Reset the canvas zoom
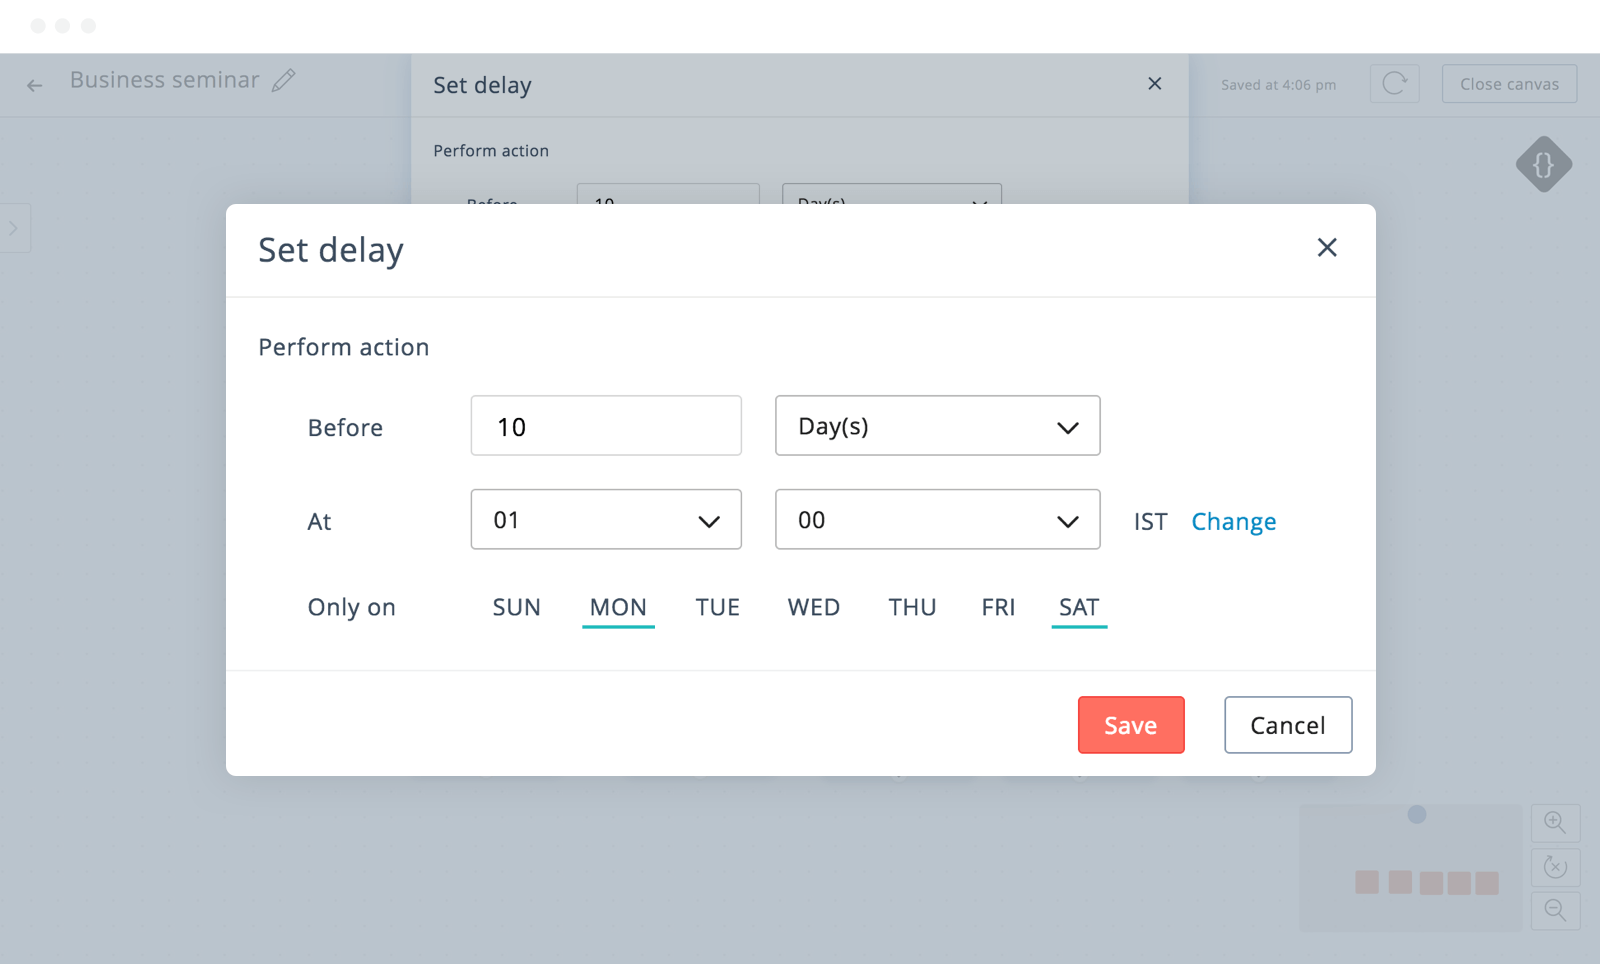This screenshot has height=964, width=1600. coord(1555,867)
